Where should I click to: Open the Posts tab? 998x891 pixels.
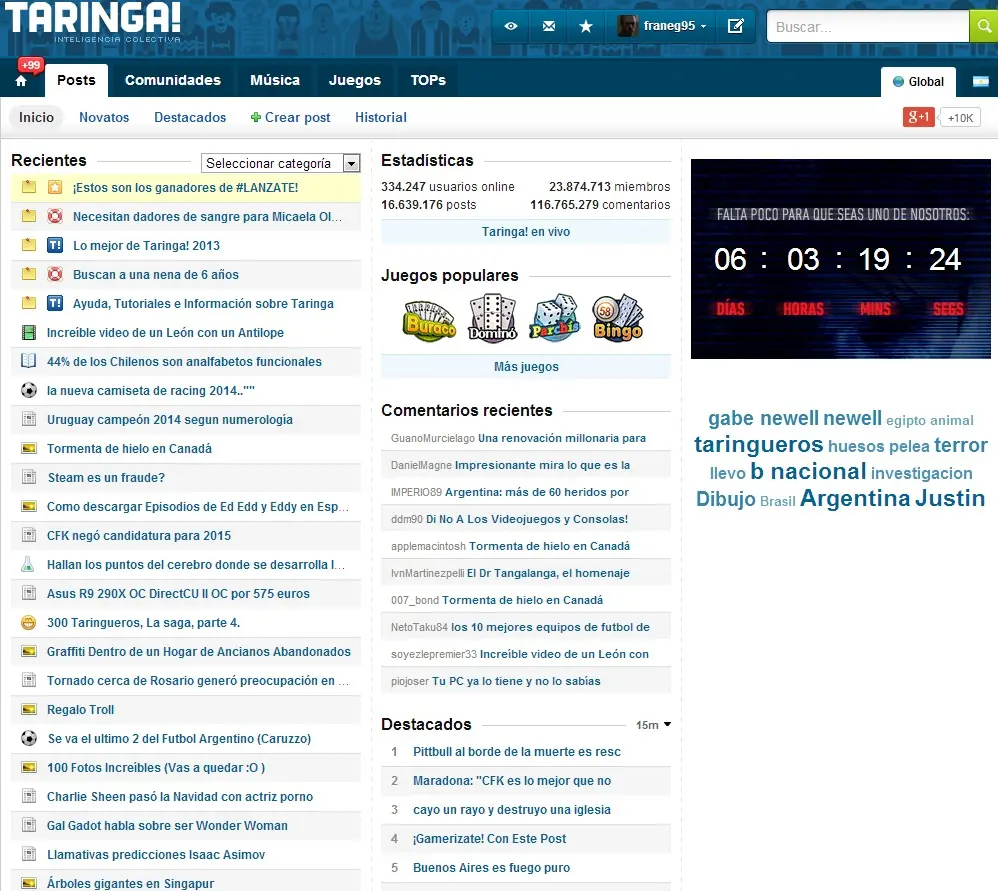76,80
